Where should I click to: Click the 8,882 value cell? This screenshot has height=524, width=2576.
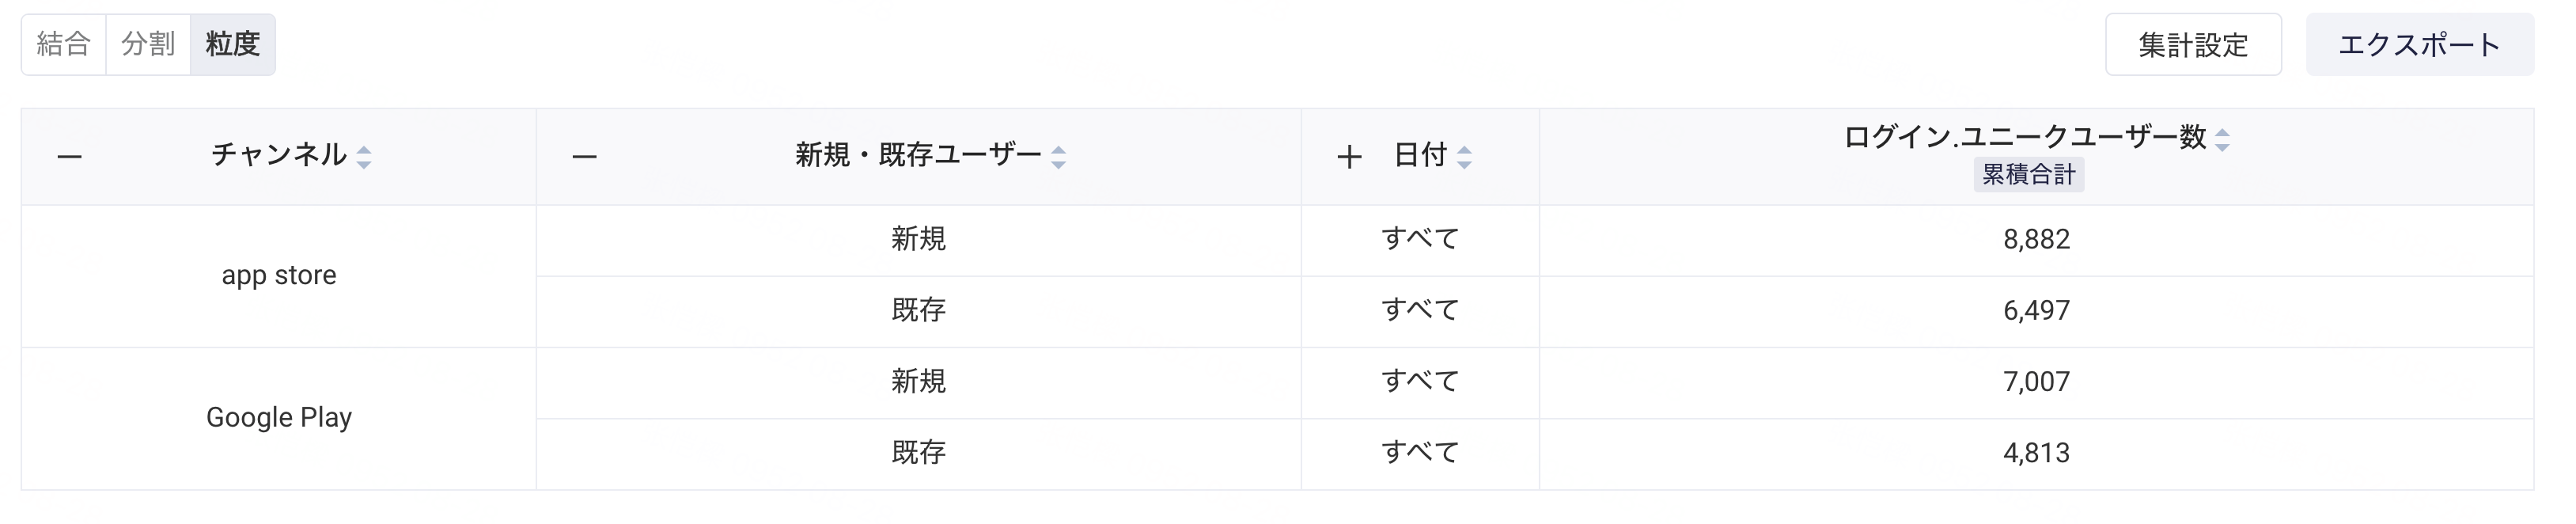pyautogui.click(x=2036, y=240)
